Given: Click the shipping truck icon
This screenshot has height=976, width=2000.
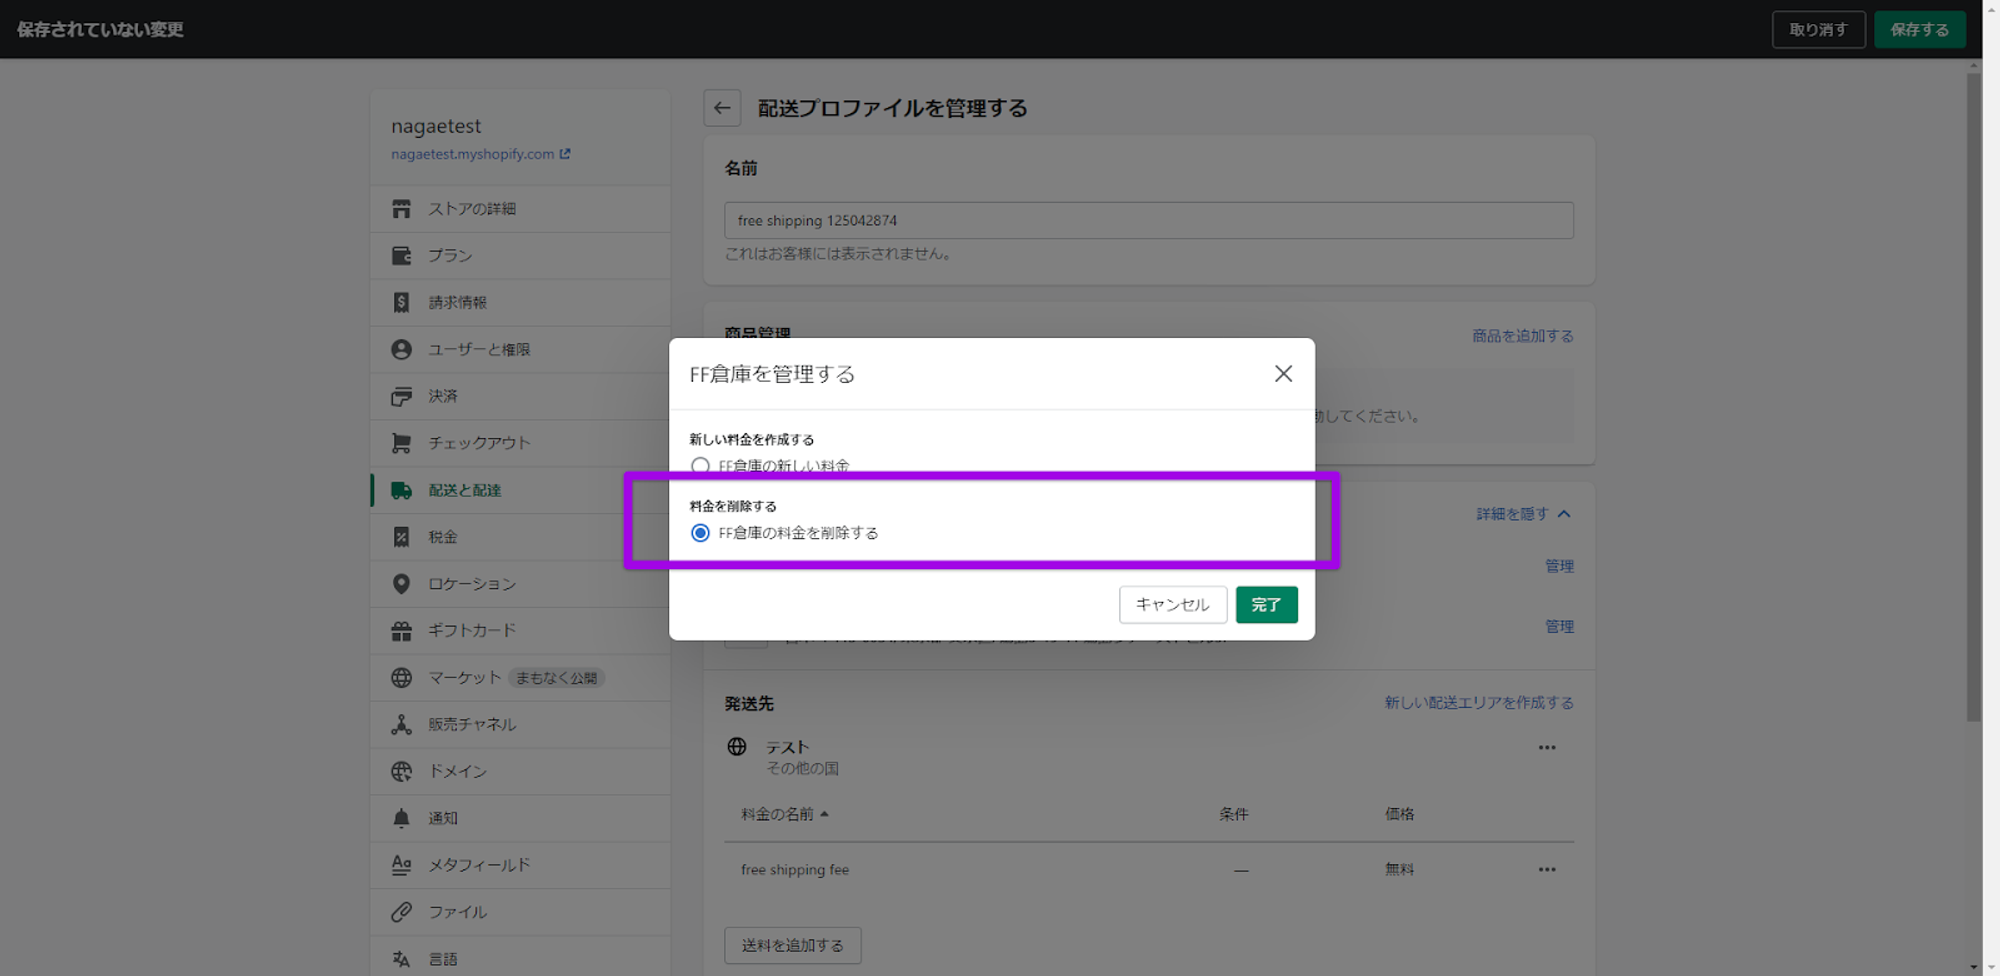Looking at the screenshot, I should [x=401, y=490].
